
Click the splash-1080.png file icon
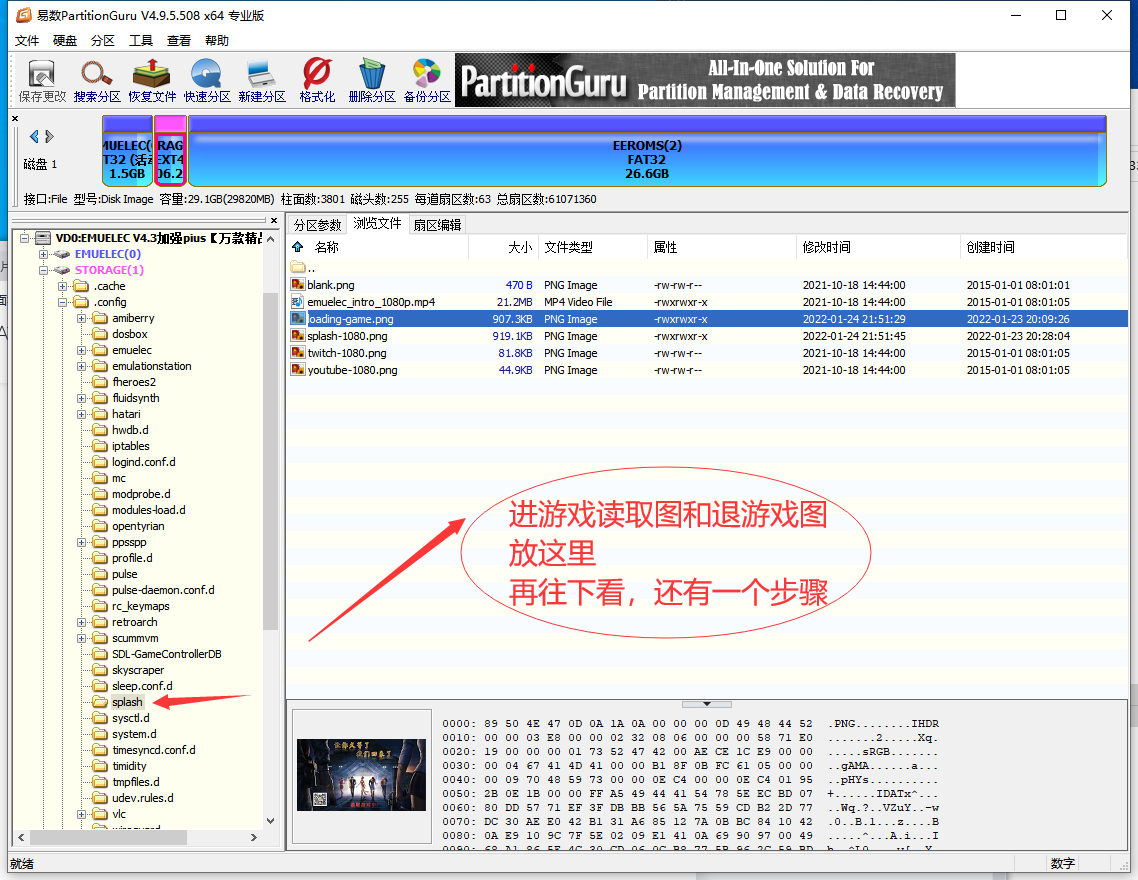(x=298, y=336)
